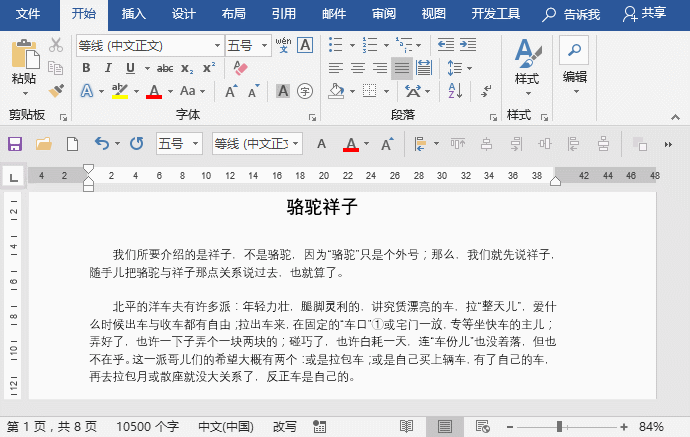Viewport: 690px width, 437px height.
Task: Switch to Read Mode view in status bar
Action: tap(407, 427)
